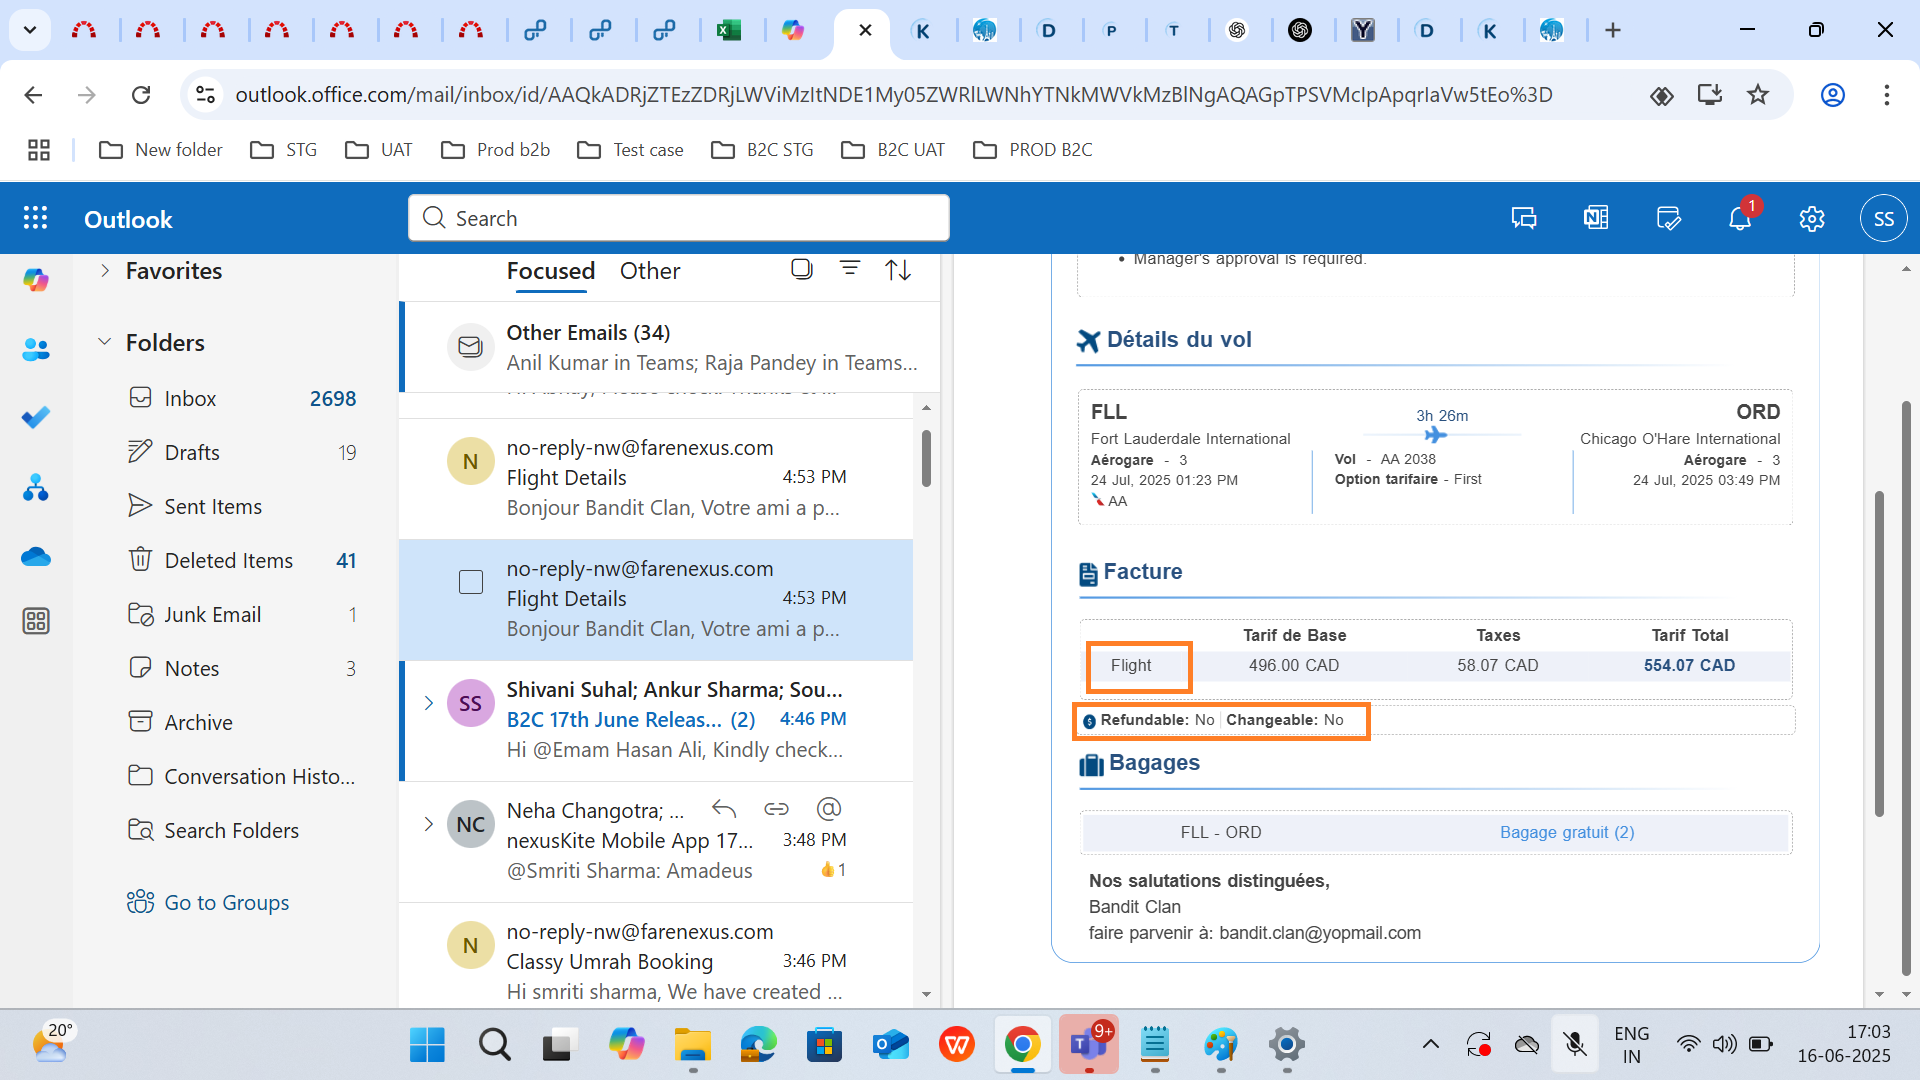Open notifications bell with red badge
The height and width of the screenshot is (1080, 1920).
pos(1740,216)
